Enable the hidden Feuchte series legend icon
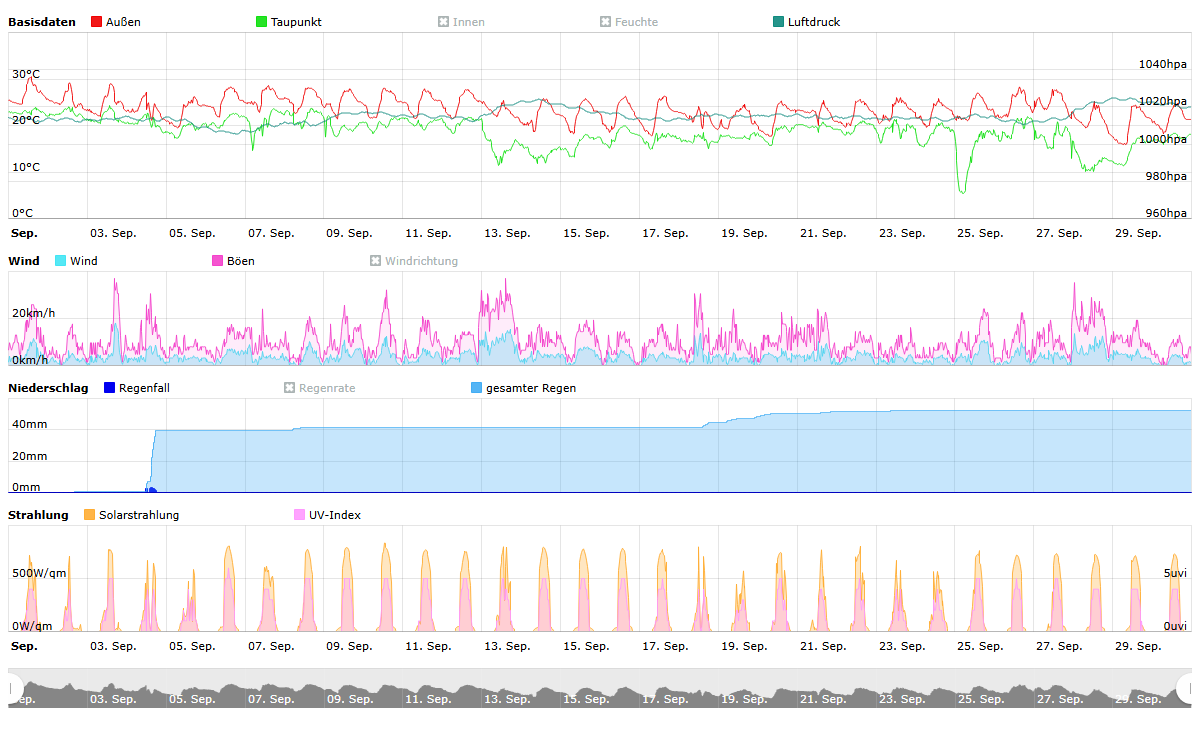 605,22
